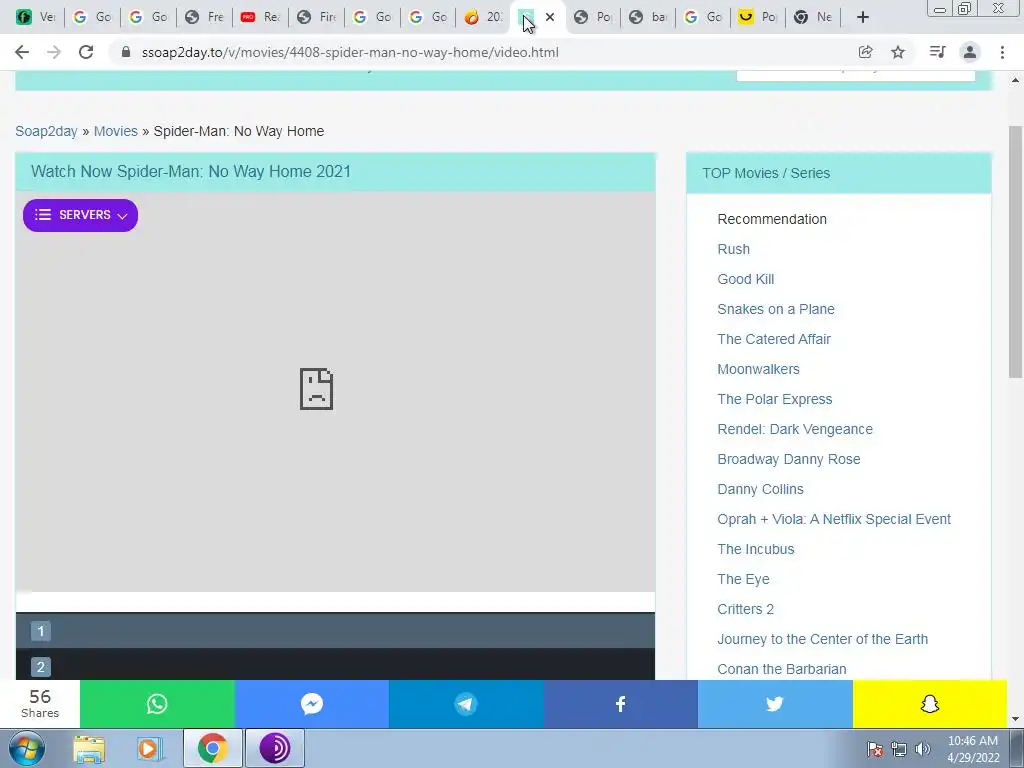Switch to the tab starting with 20

pos(483,17)
